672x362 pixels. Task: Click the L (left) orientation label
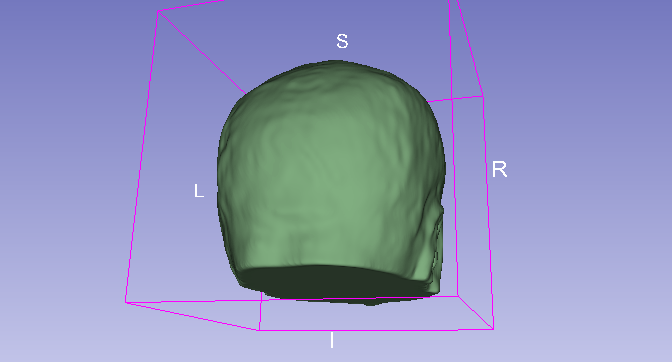coord(198,191)
